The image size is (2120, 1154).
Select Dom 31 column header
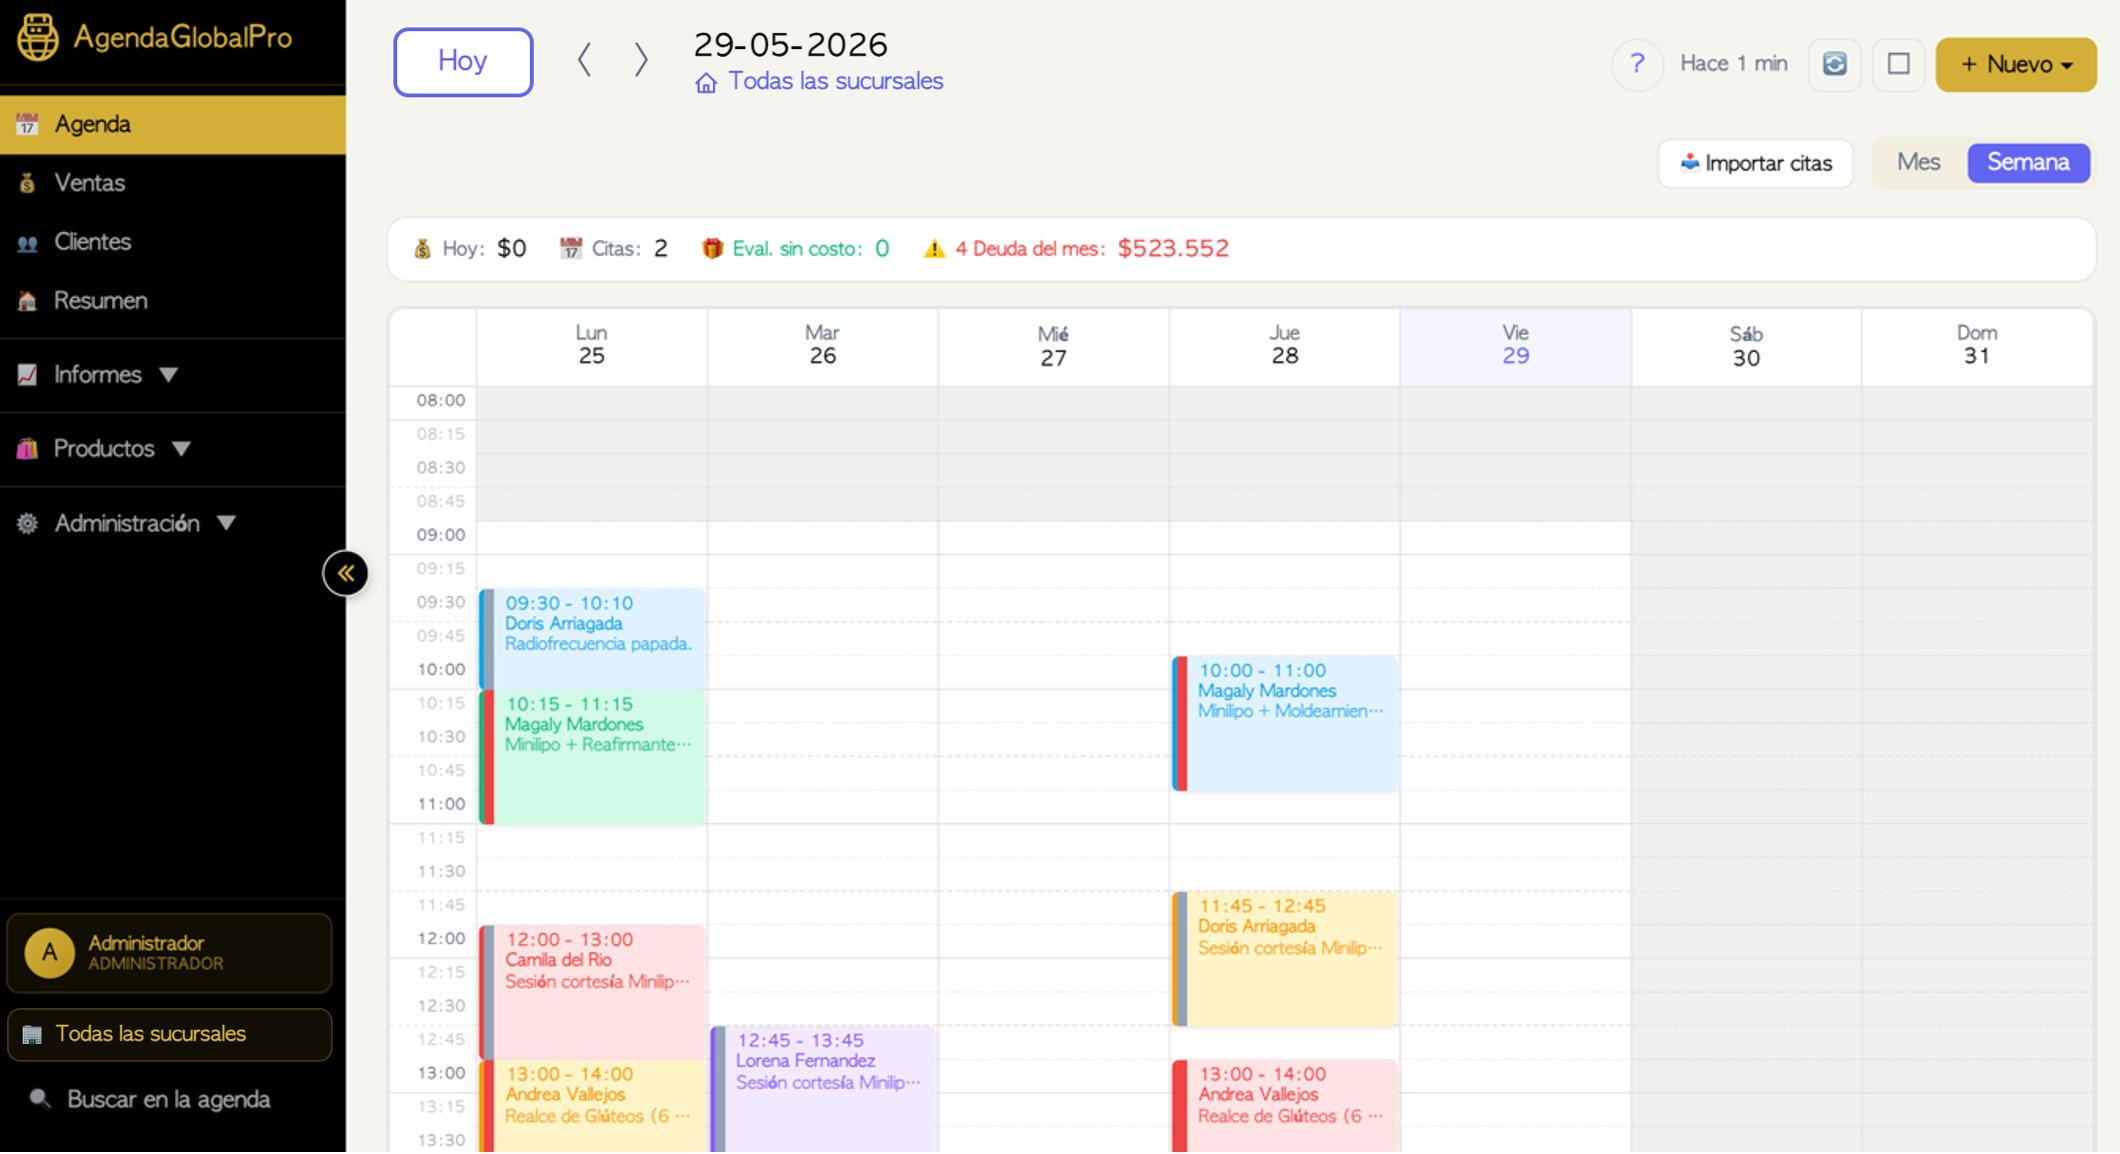click(x=1977, y=345)
